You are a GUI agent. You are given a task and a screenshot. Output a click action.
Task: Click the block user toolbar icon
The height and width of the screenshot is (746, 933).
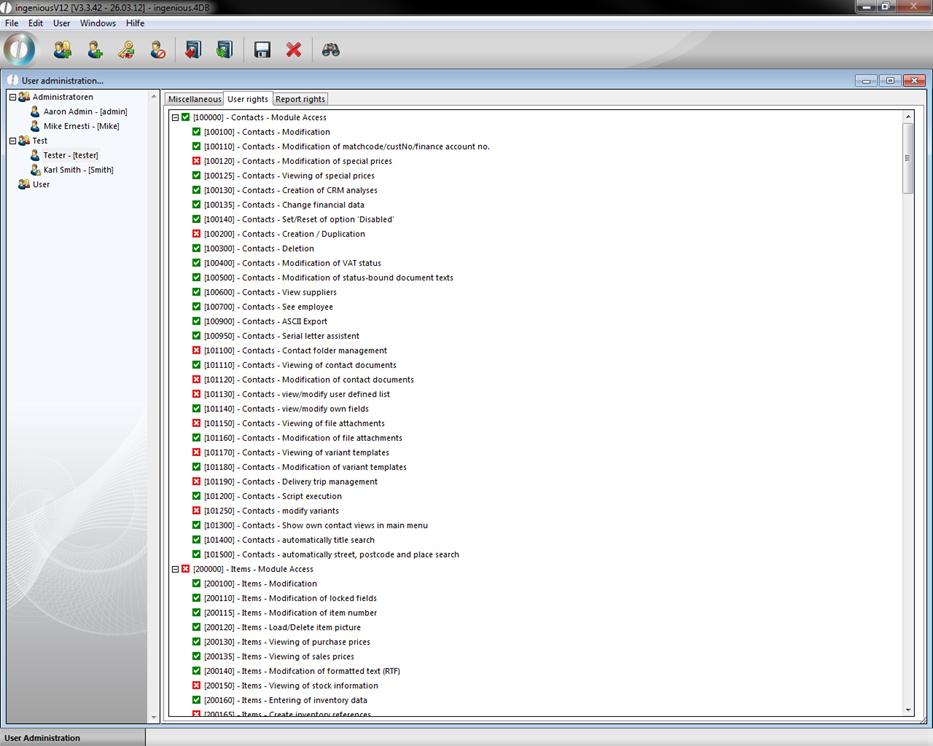pos(158,49)
